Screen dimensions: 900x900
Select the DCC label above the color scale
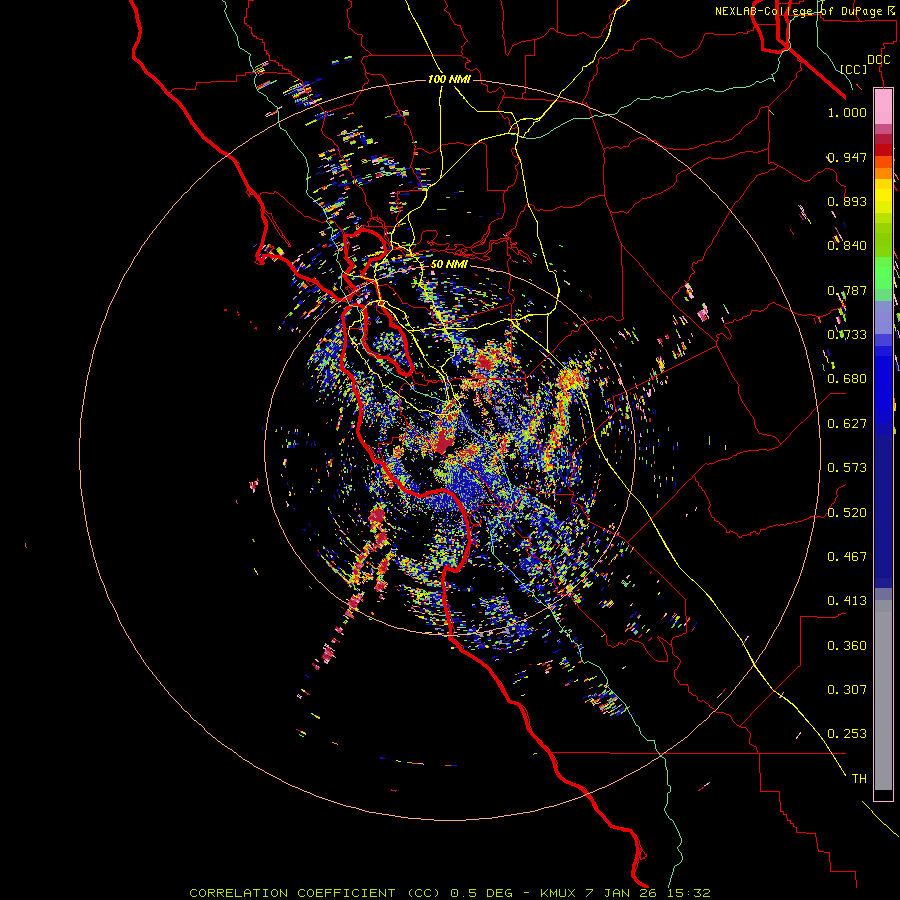pos(879,60)
